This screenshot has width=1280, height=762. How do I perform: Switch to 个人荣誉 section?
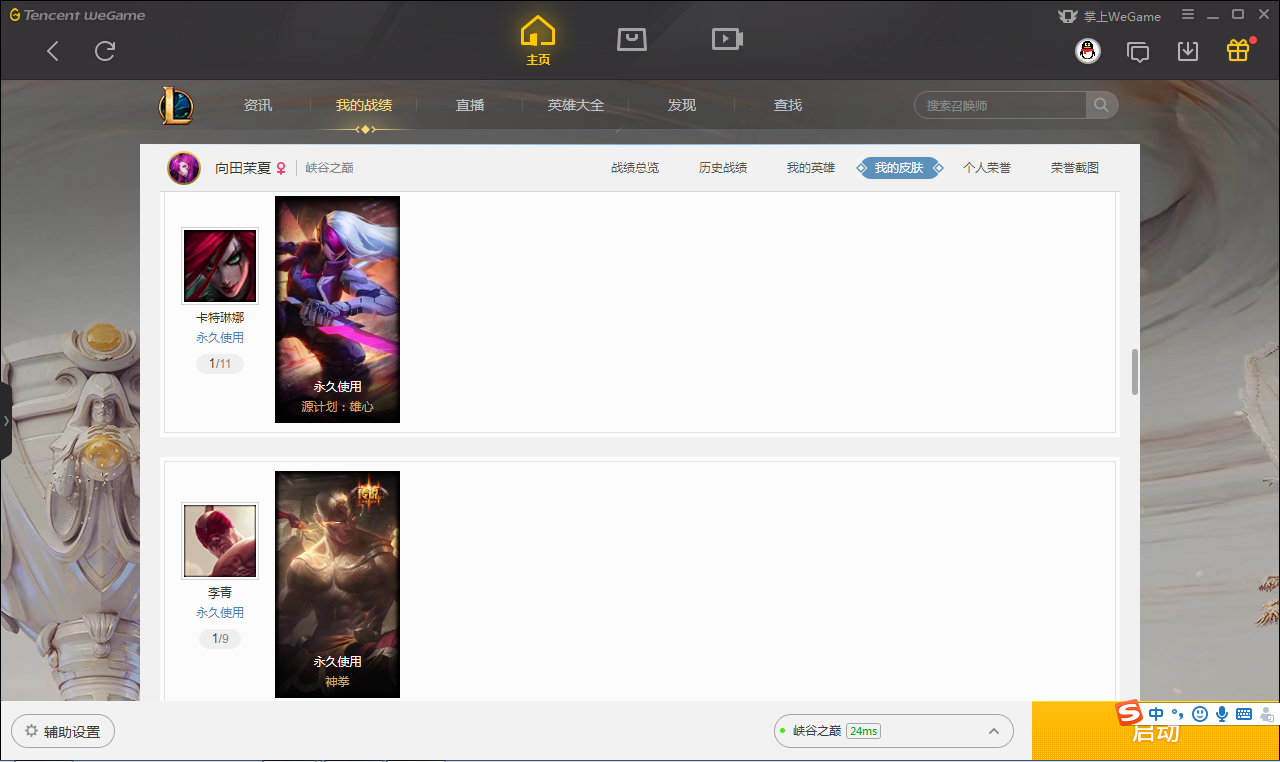pyautogui.click(x=987, y=168)
